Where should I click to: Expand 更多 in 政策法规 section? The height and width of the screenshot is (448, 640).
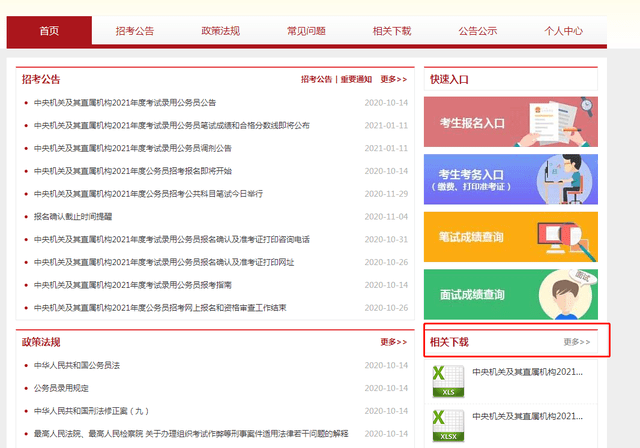point(393,342)
